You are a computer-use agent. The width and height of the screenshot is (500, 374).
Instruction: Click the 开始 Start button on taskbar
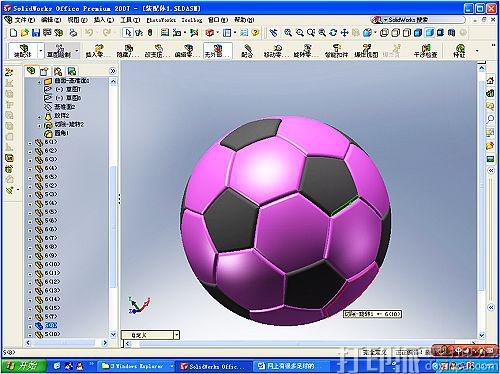click(24, 366)
